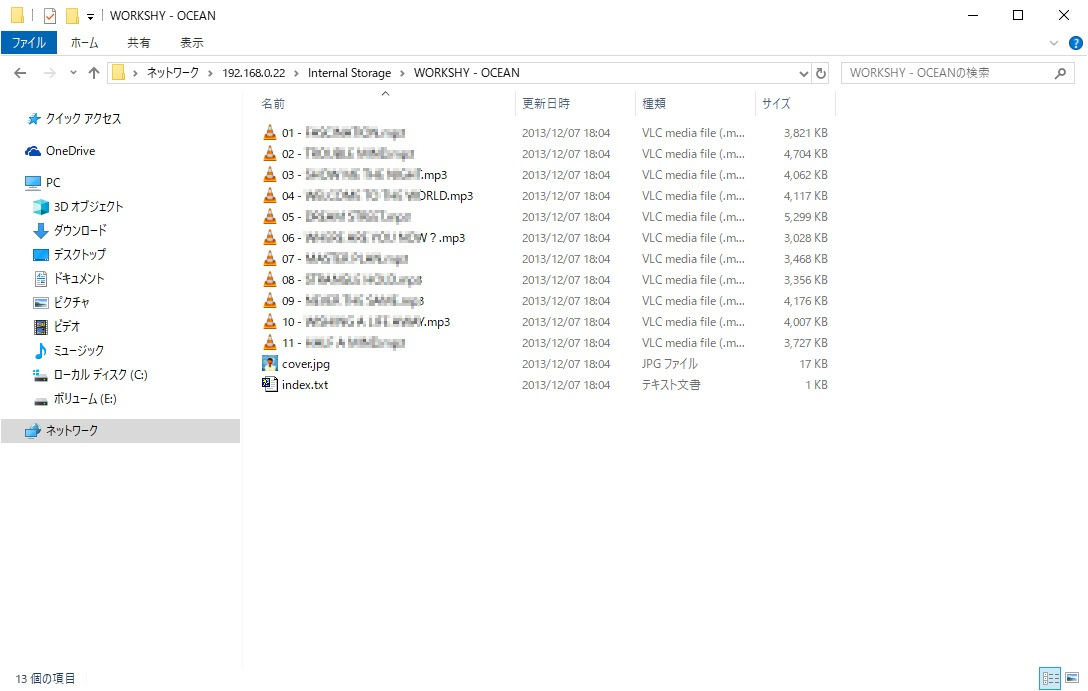Switch to the 表示 ribbon tab
Screen dimensions: 1088x691
191,42
